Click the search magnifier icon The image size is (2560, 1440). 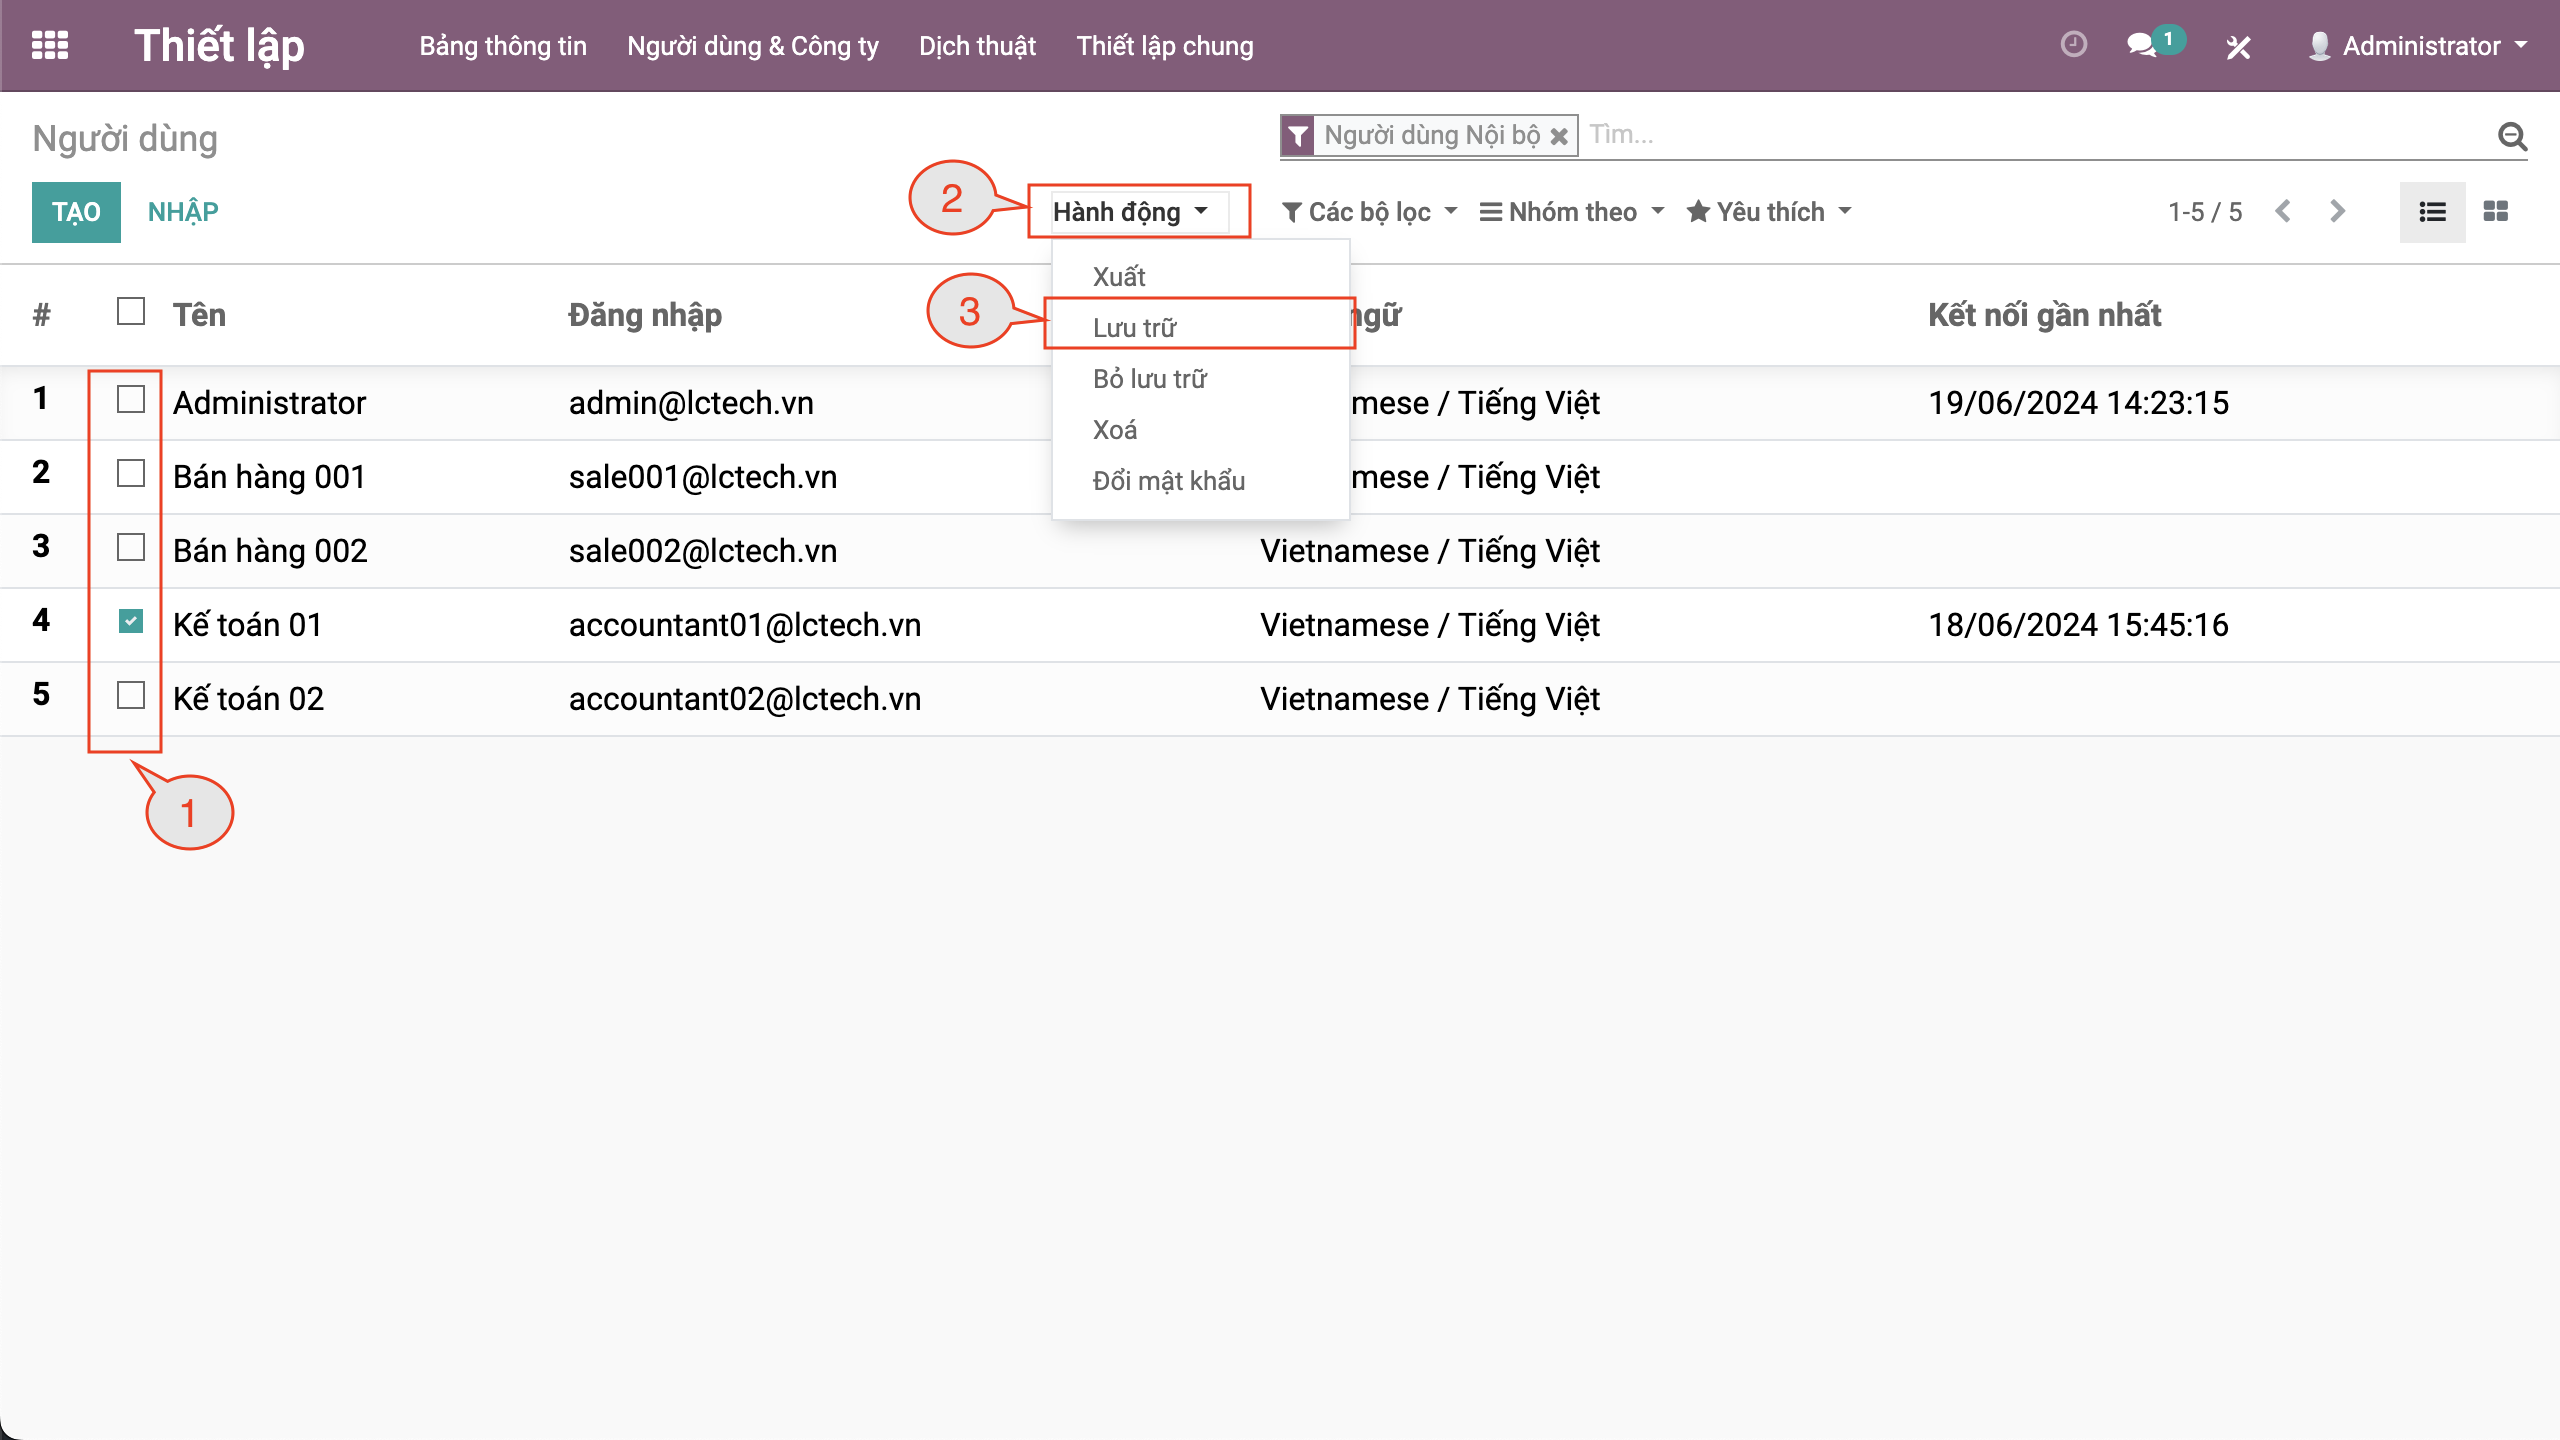[2512, 136]
